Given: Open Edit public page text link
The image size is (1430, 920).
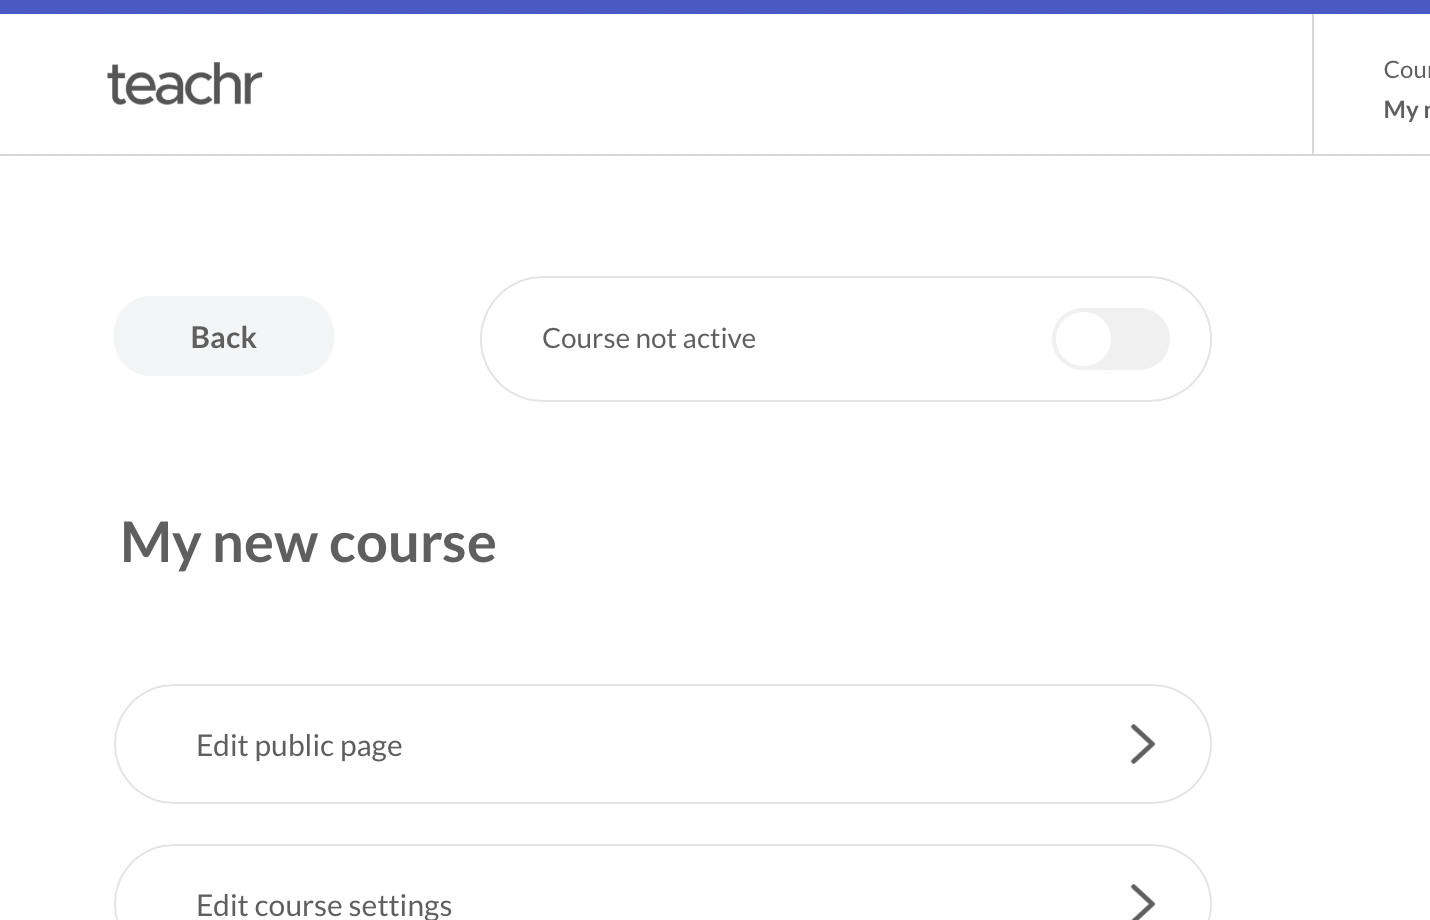Looking at the screenshot, I should click(x=299, y=746).
